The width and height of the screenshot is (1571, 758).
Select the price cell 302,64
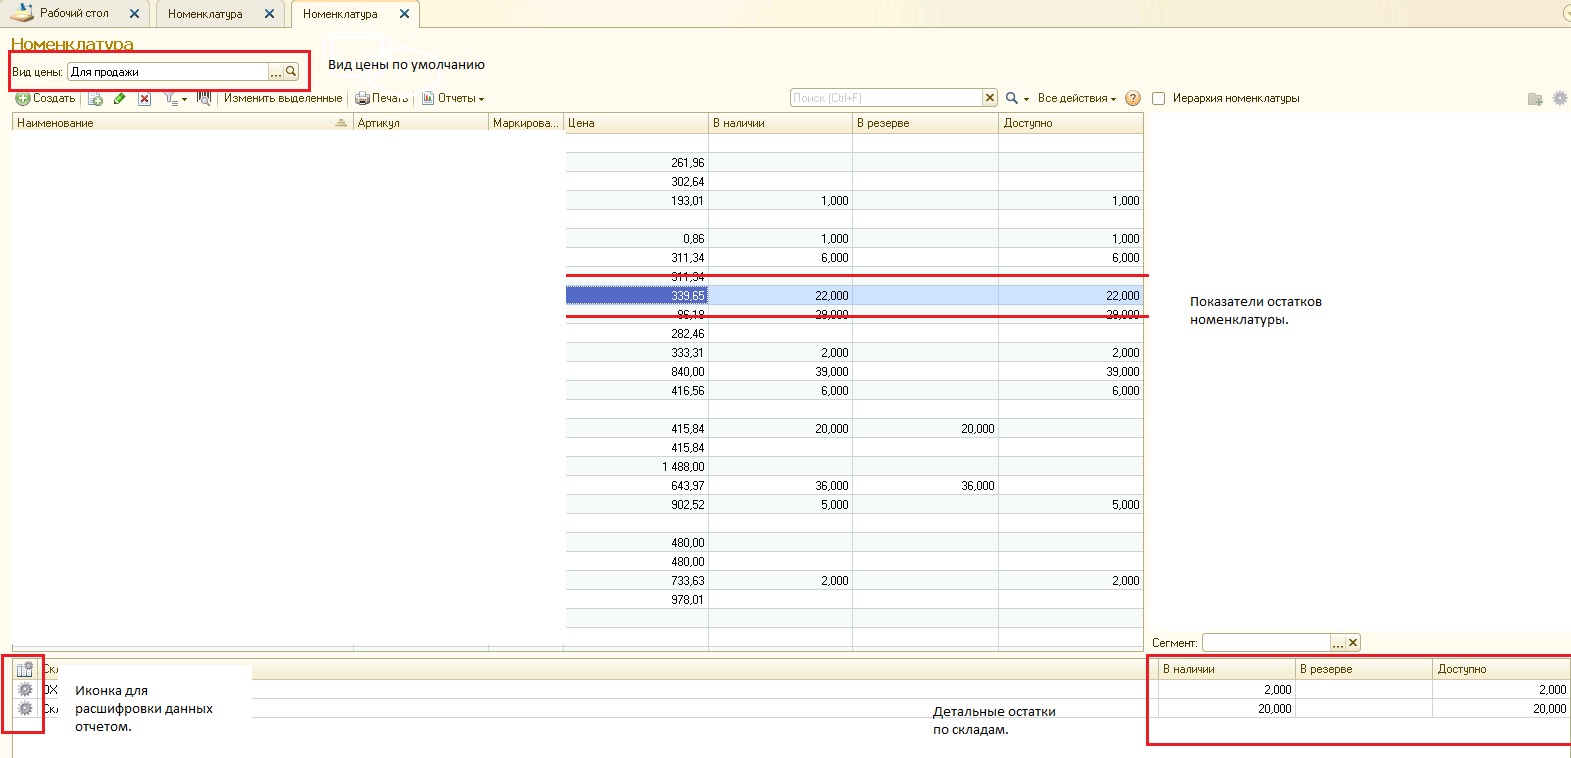pyautogui.click(x=637, y=181)
